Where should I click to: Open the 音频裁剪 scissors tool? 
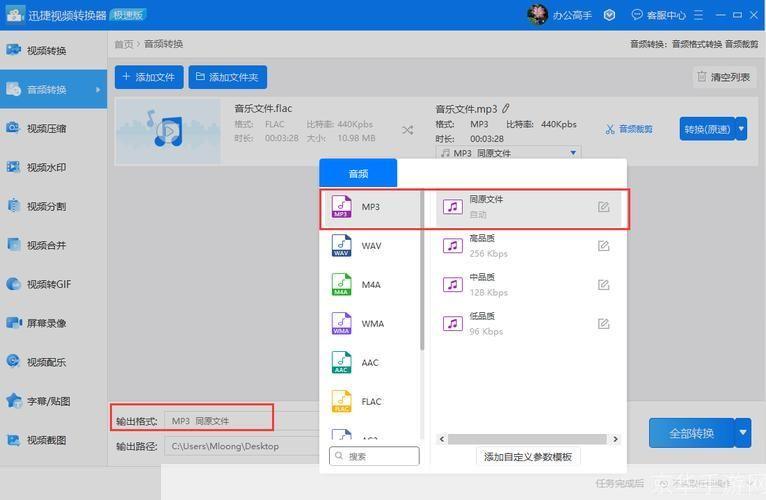[x=629, y=129]
